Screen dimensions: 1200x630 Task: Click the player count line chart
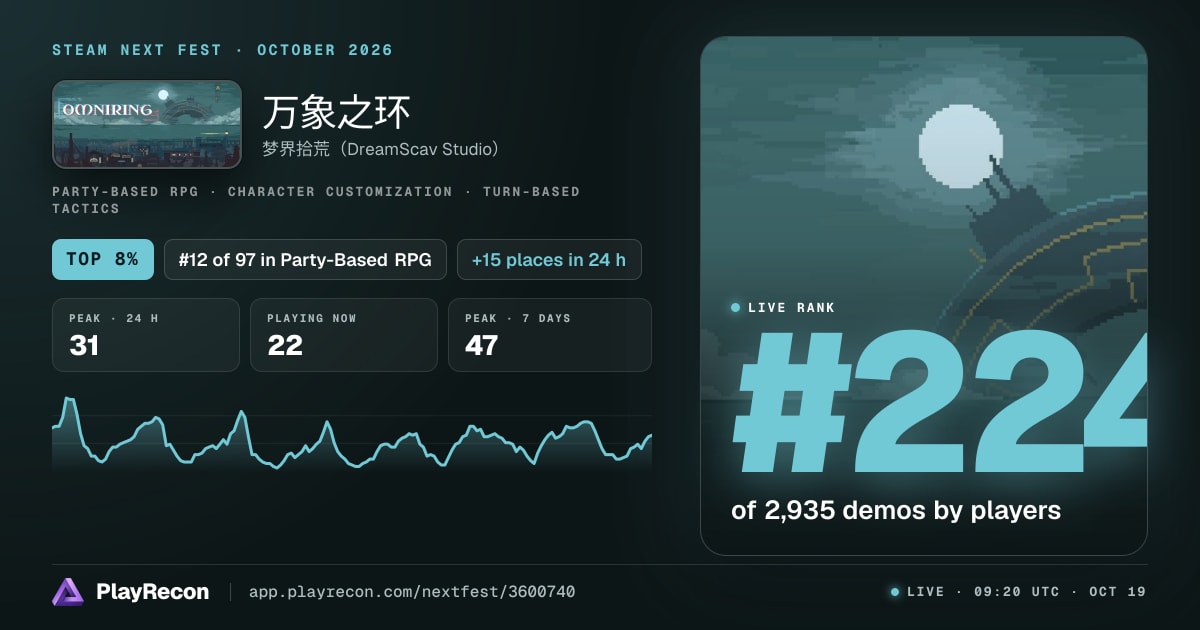coord(352,433)
